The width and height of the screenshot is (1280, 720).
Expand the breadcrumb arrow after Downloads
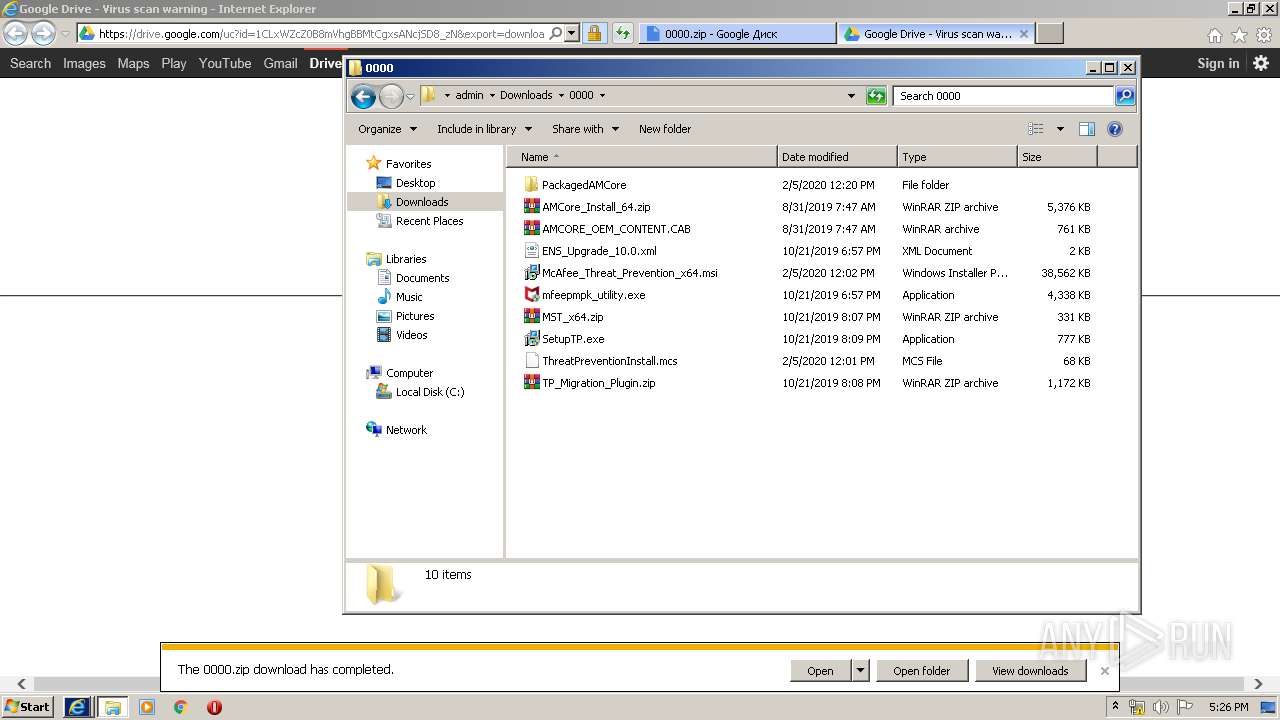click(561, 96)
